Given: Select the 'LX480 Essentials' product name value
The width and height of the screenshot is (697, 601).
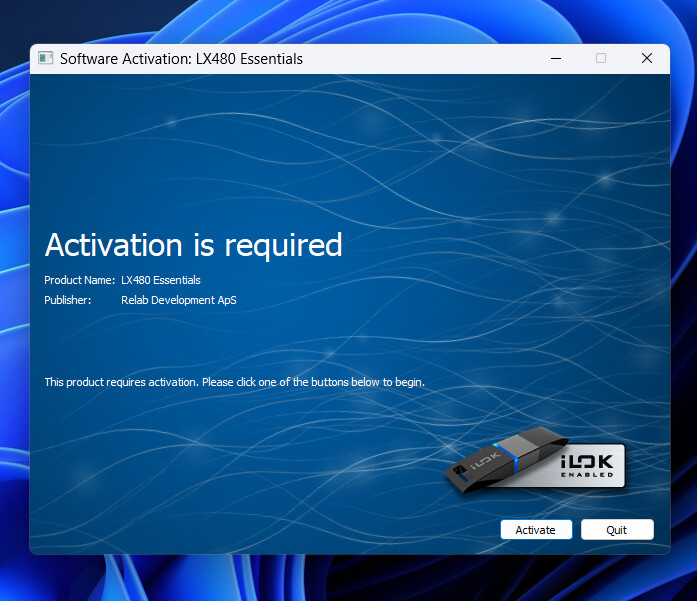Looking at the screenshot, I should [161, 280].
